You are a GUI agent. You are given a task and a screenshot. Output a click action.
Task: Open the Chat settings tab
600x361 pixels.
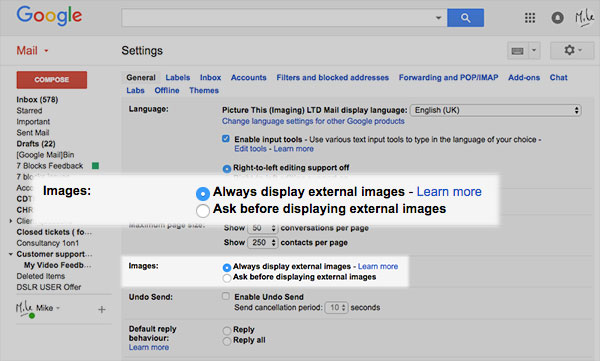coord(558,78)
